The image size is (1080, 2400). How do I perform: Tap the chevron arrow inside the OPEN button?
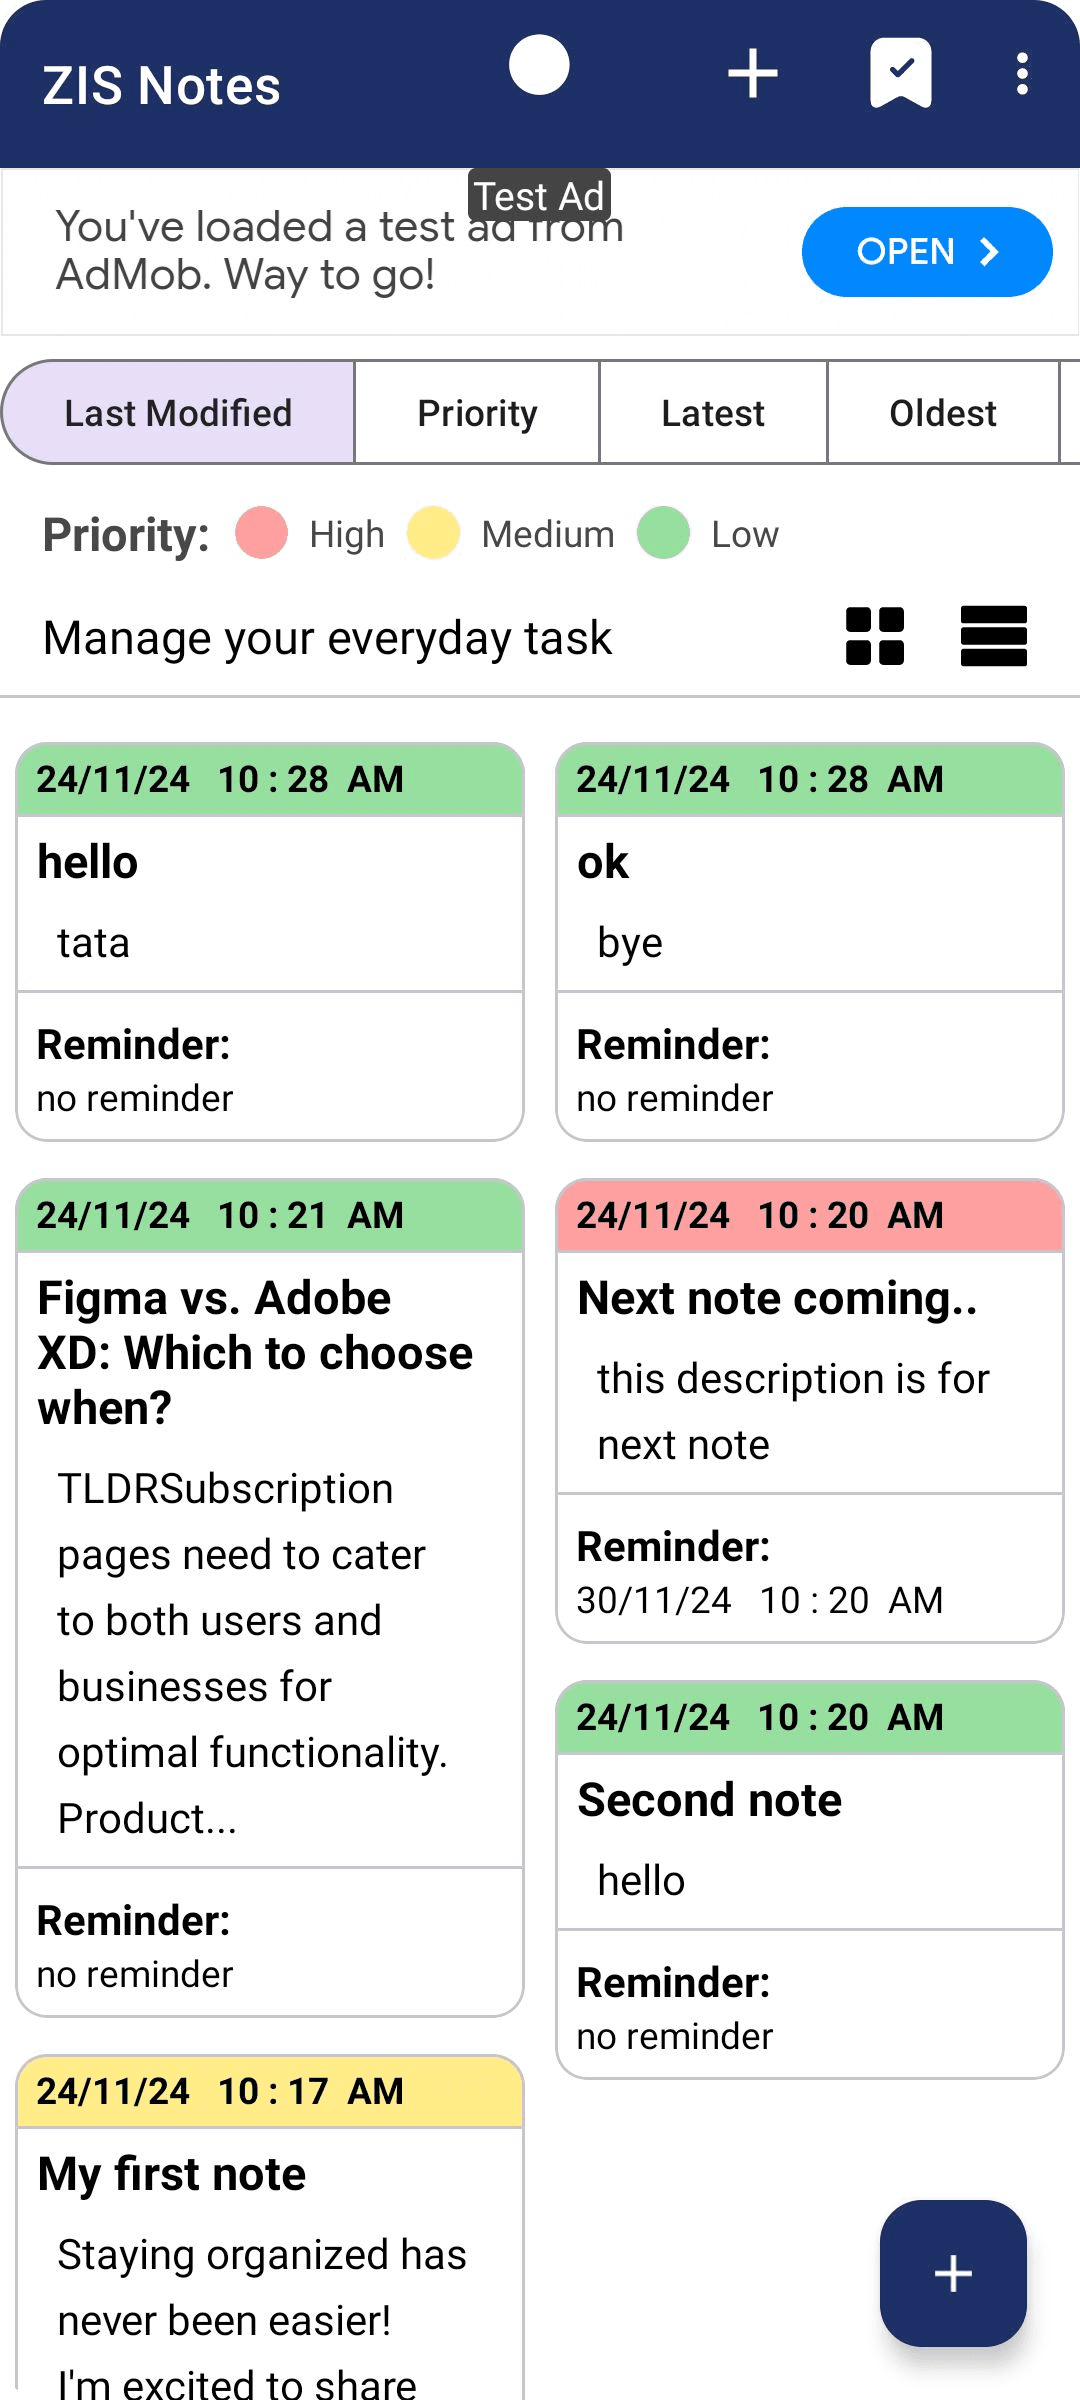[989, 252]
